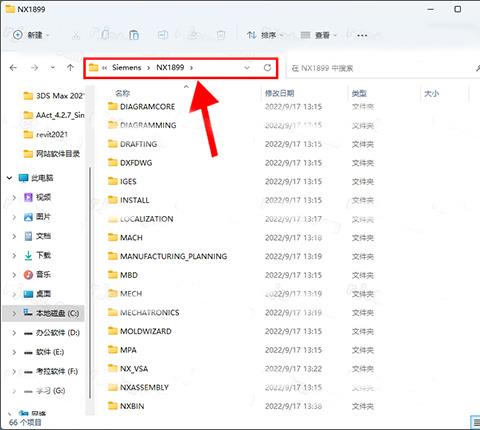Image resolution: width=480 pixels, height=430 pixels.
Task: Click the Copy icon in toolbar
Action: tap(105, 35)
